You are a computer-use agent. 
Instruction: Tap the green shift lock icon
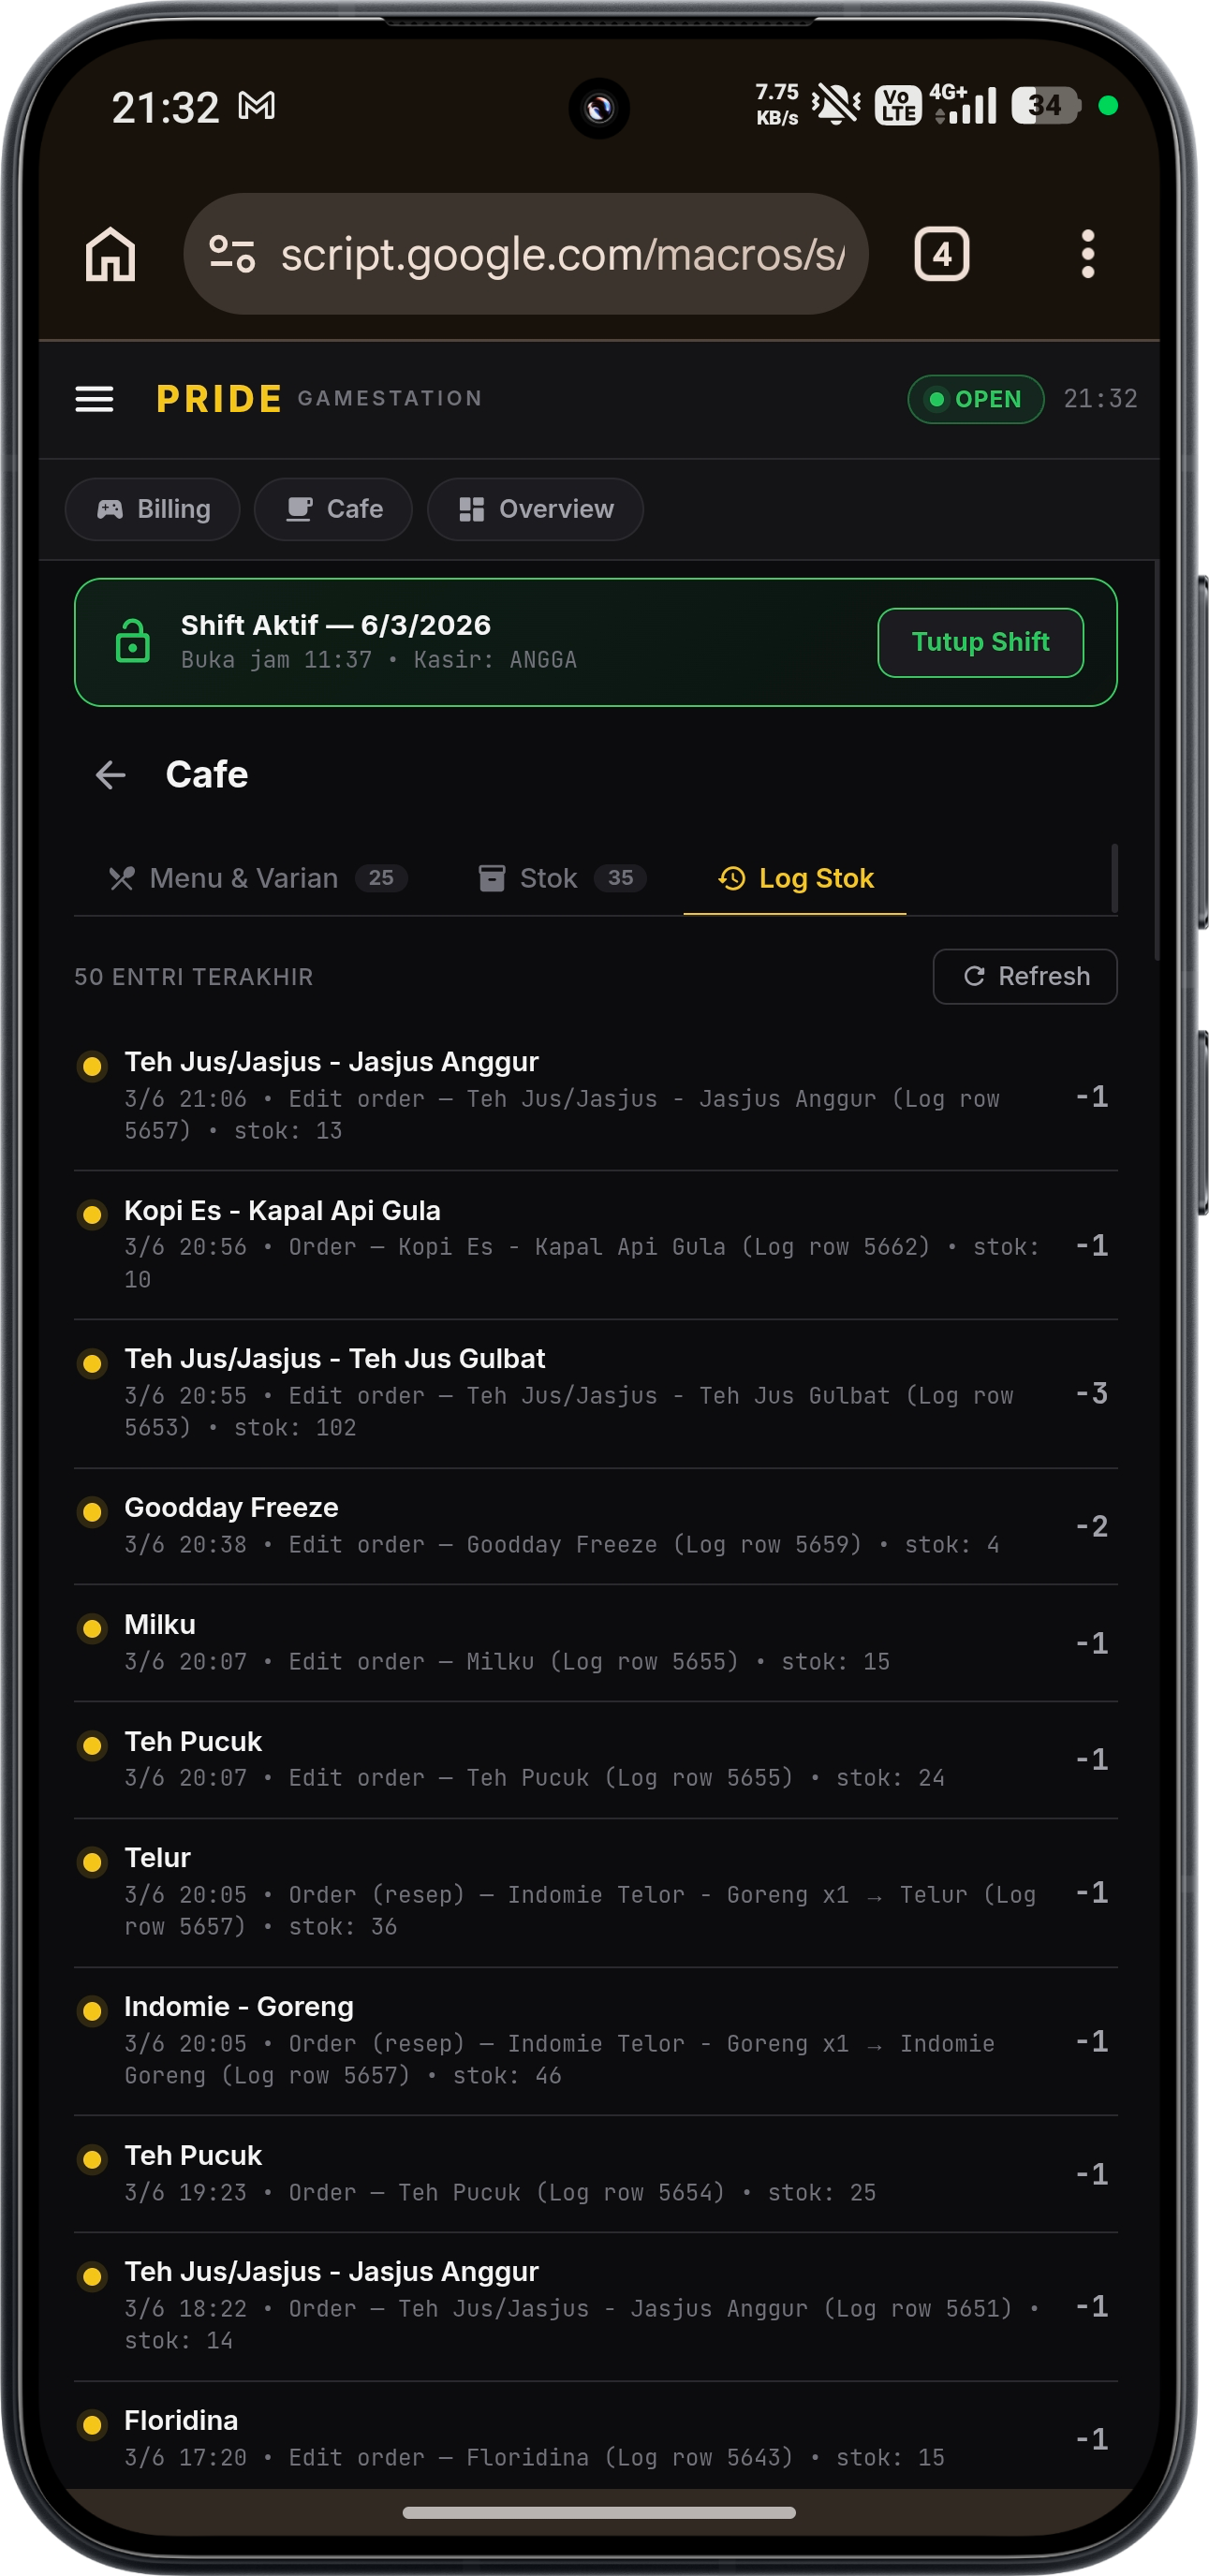tap(132, 642)
